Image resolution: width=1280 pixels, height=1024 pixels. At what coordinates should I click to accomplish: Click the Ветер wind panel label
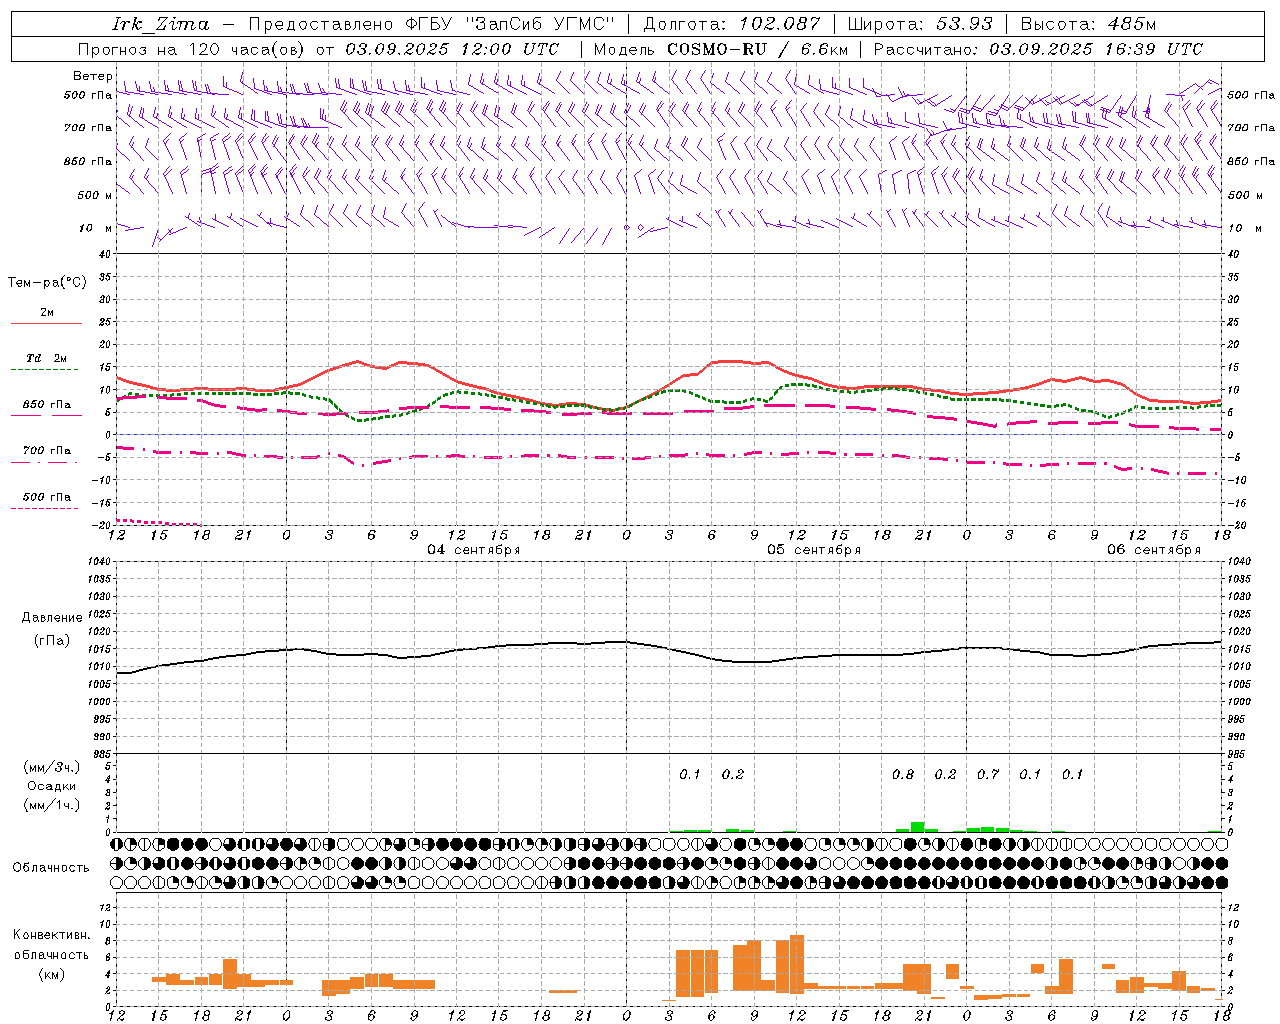[x=92, y=76]
